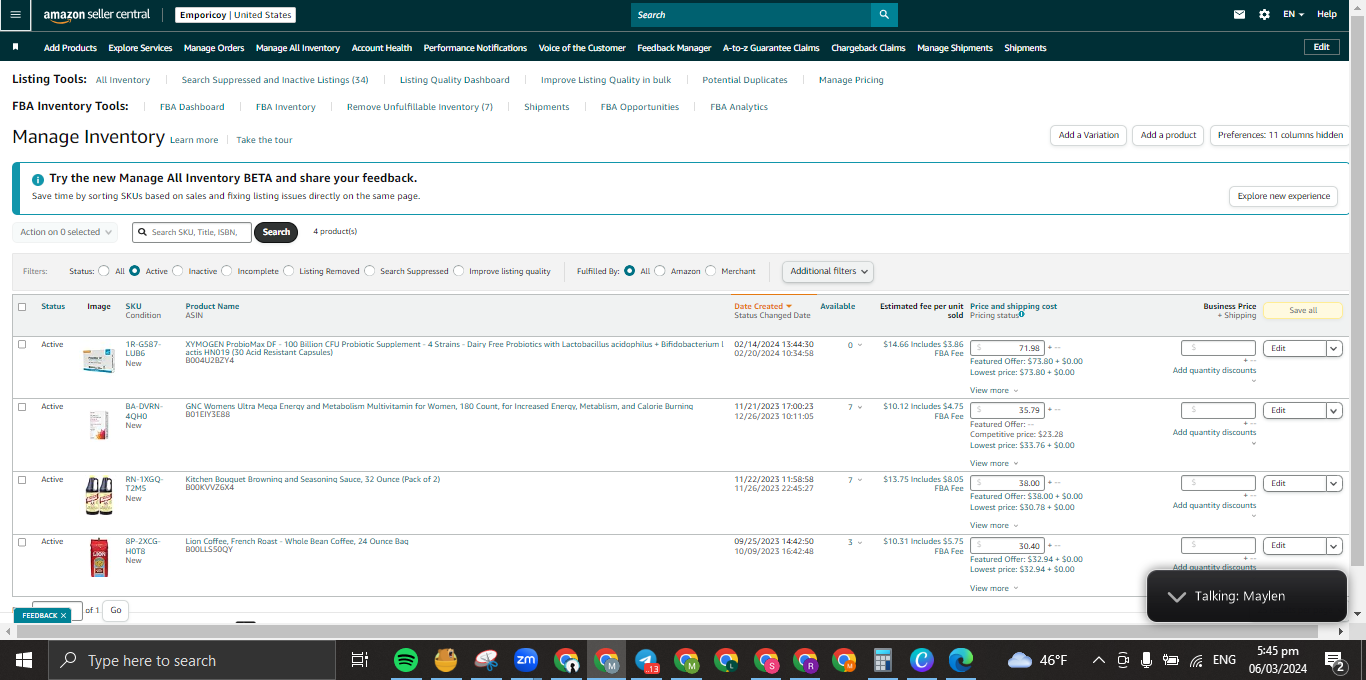Select the Lion Coffee row checkbox
The image size is (1366, 680).
coord(22,541)
